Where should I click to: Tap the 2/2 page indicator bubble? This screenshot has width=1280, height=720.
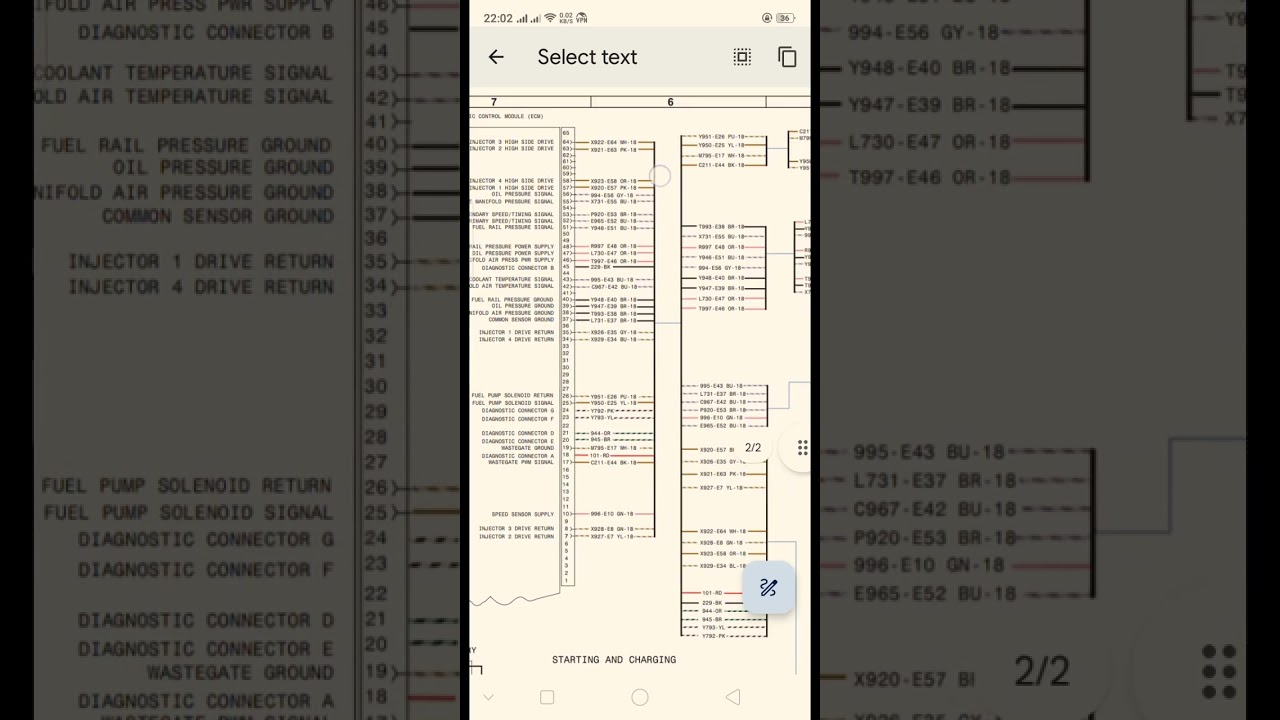pos(753,448)
